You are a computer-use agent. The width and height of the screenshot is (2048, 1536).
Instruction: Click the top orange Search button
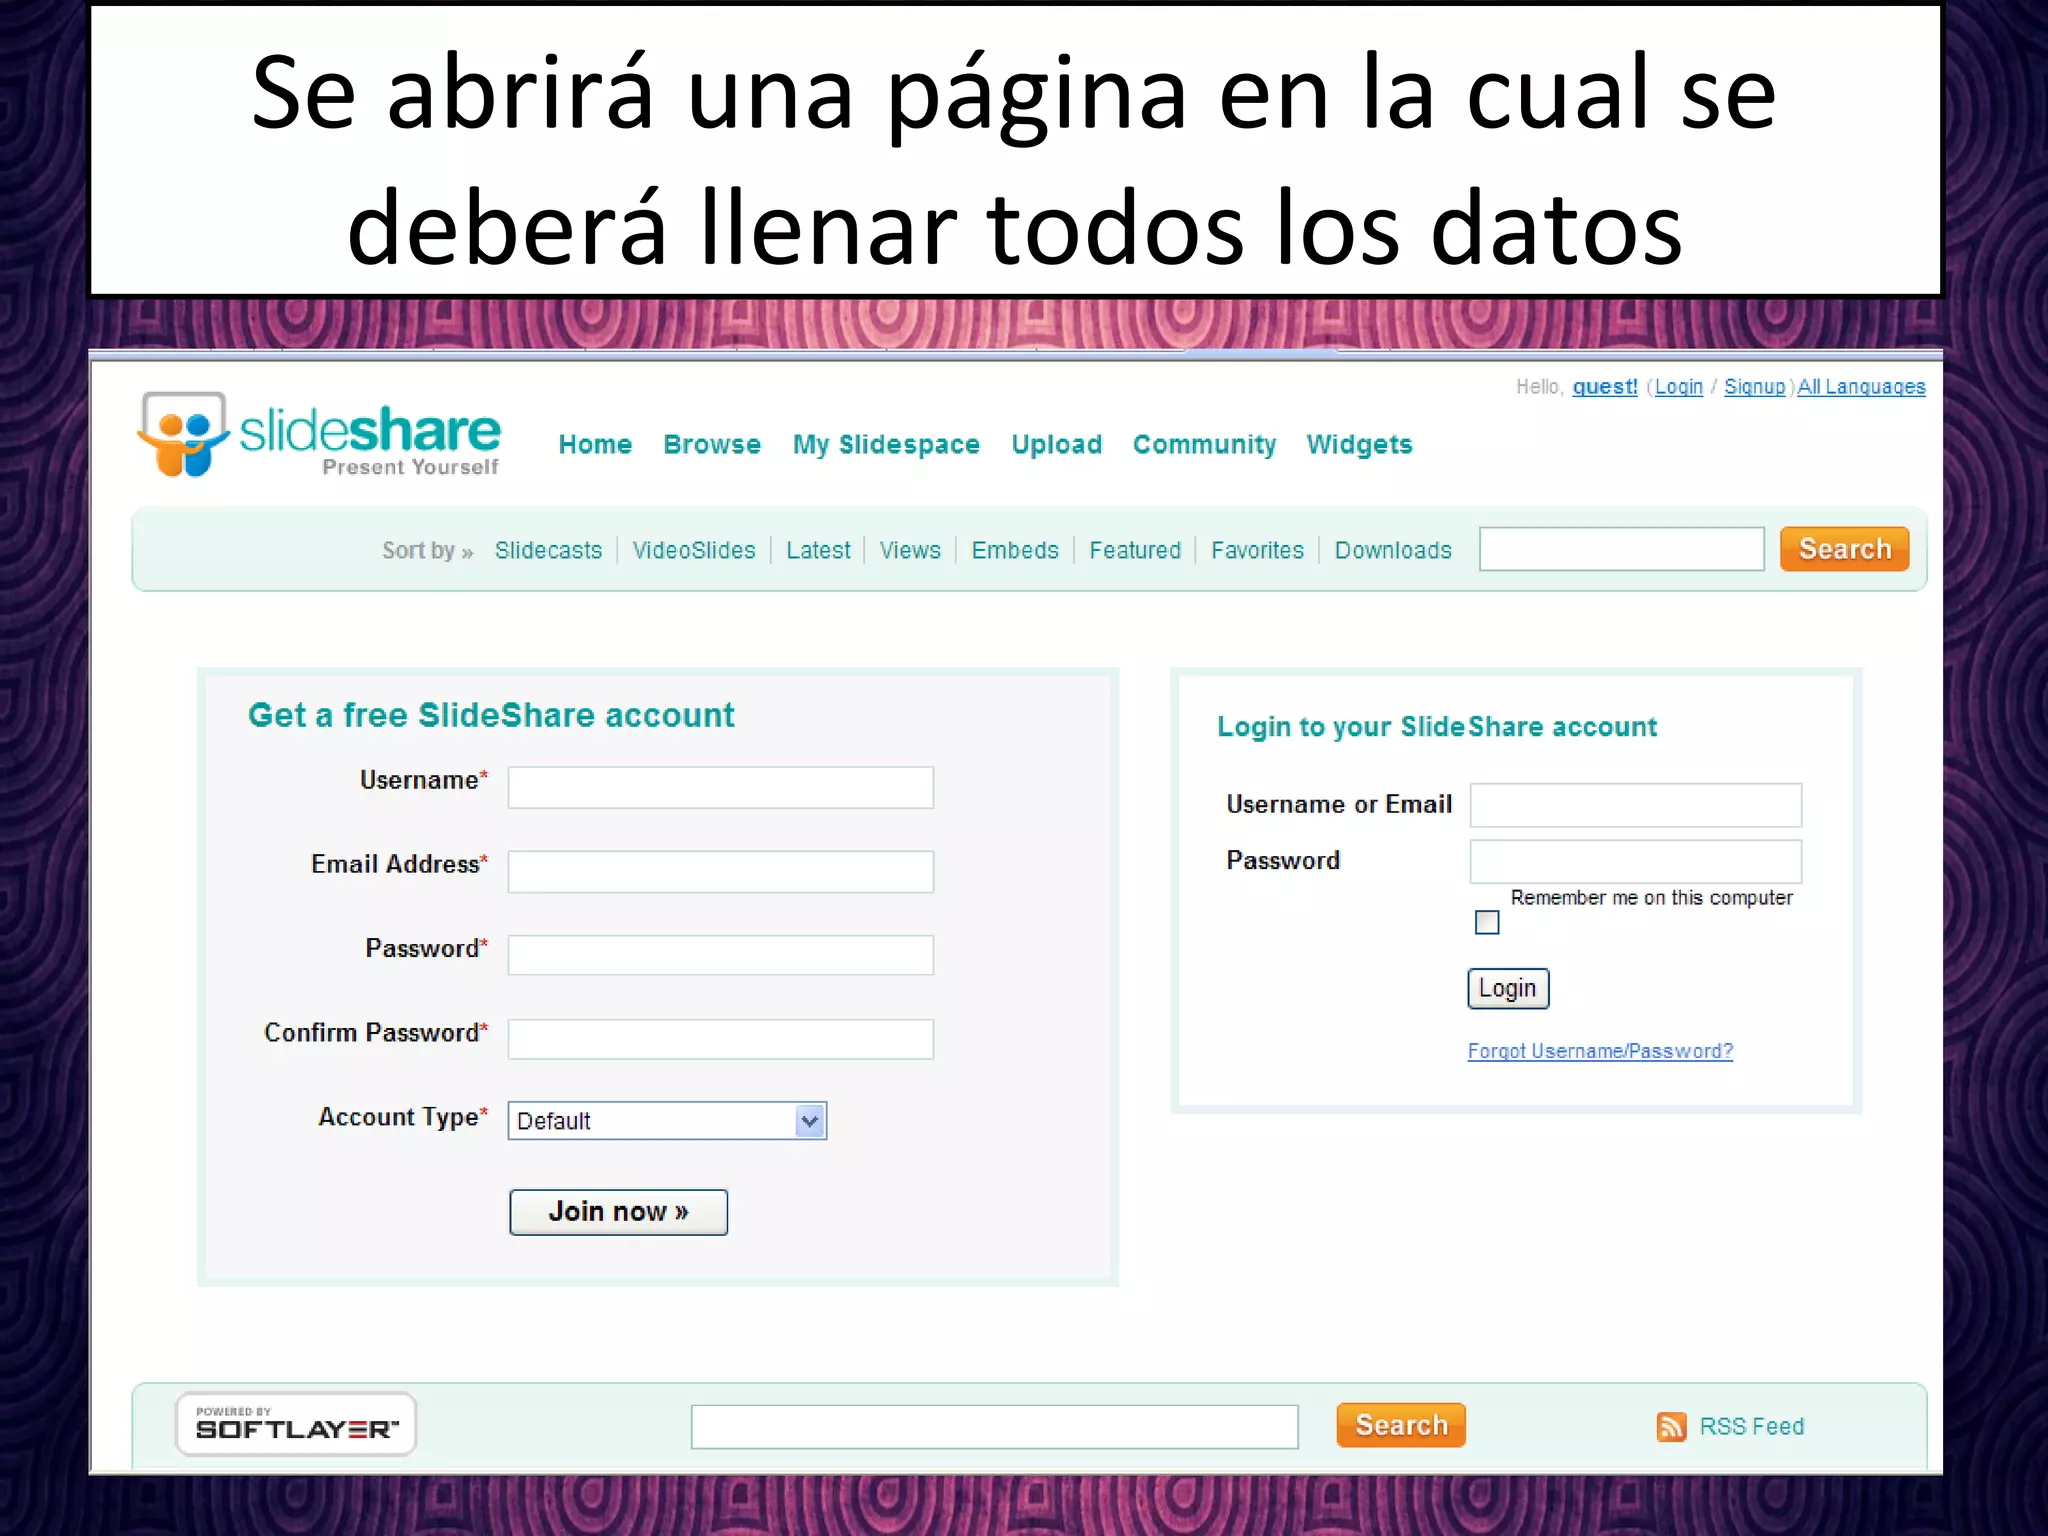(x=1844, y=549)
